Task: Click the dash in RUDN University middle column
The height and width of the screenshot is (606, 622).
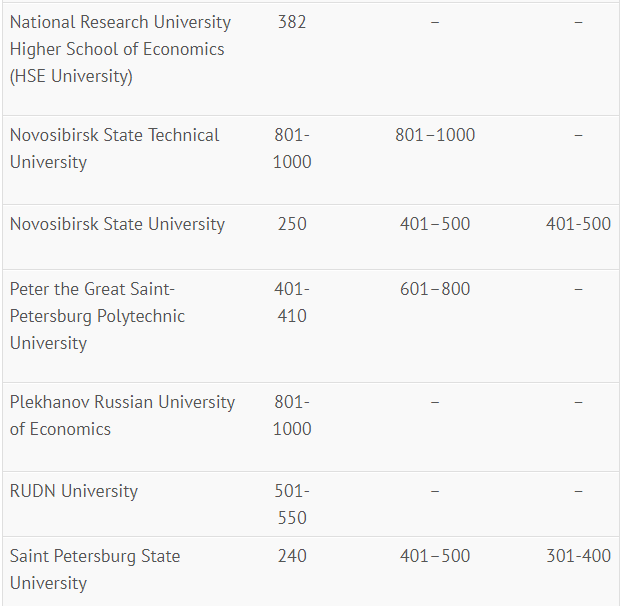Action: coord(435,491)
